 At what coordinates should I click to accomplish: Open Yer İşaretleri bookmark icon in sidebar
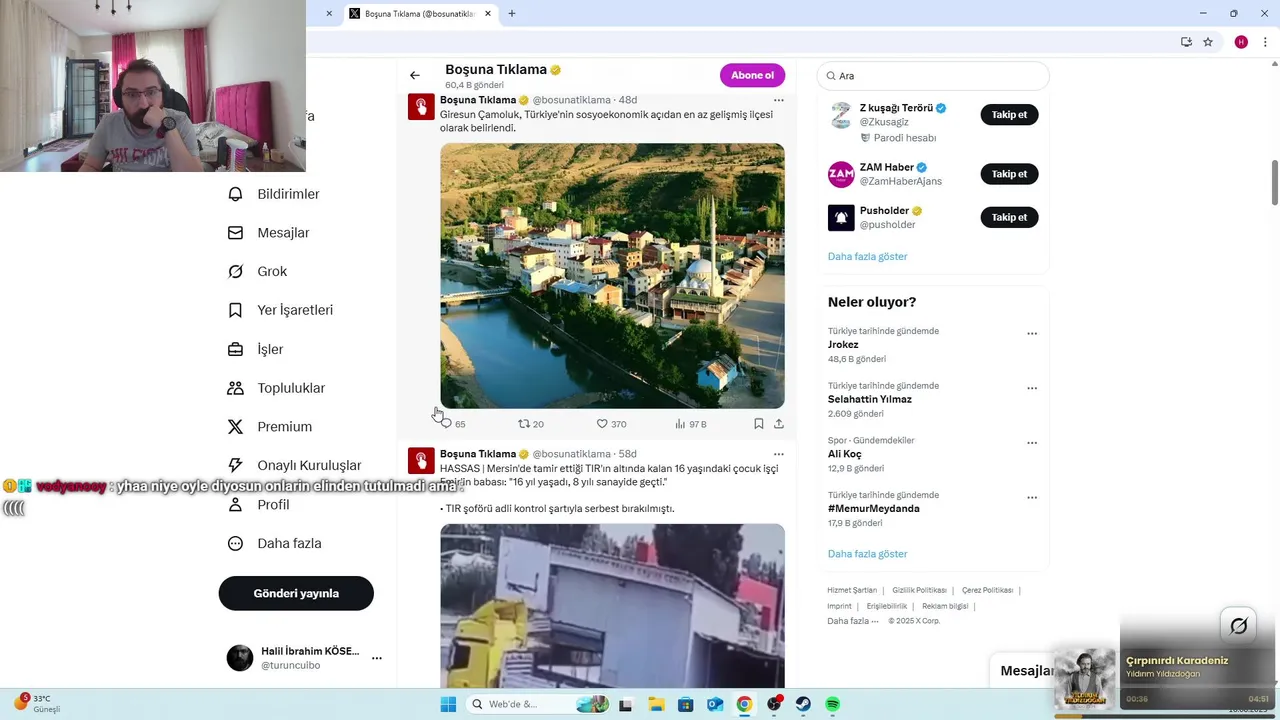coord(235,310)
